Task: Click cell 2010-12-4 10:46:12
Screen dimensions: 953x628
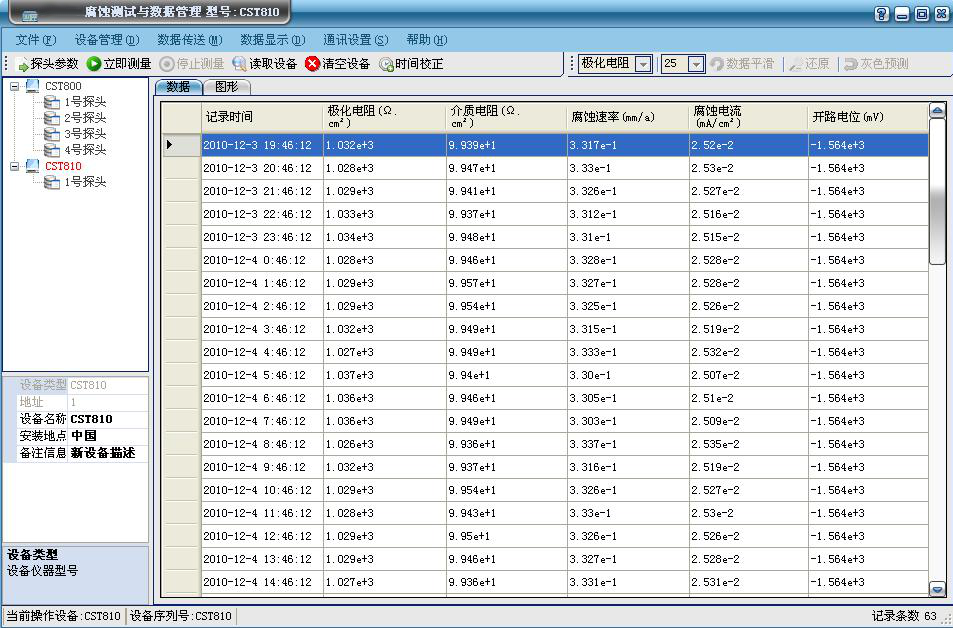Action: coord(262,491)
